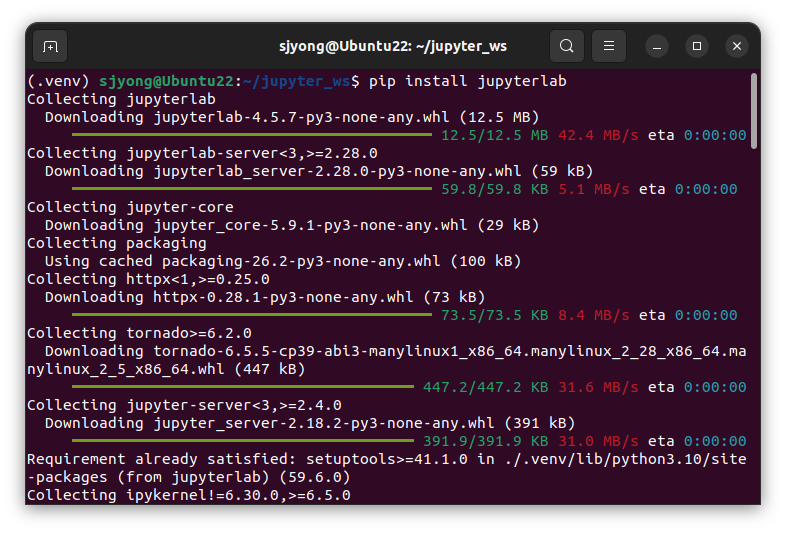Click the 447.2/447.2 KB size text

coord(485,387)
